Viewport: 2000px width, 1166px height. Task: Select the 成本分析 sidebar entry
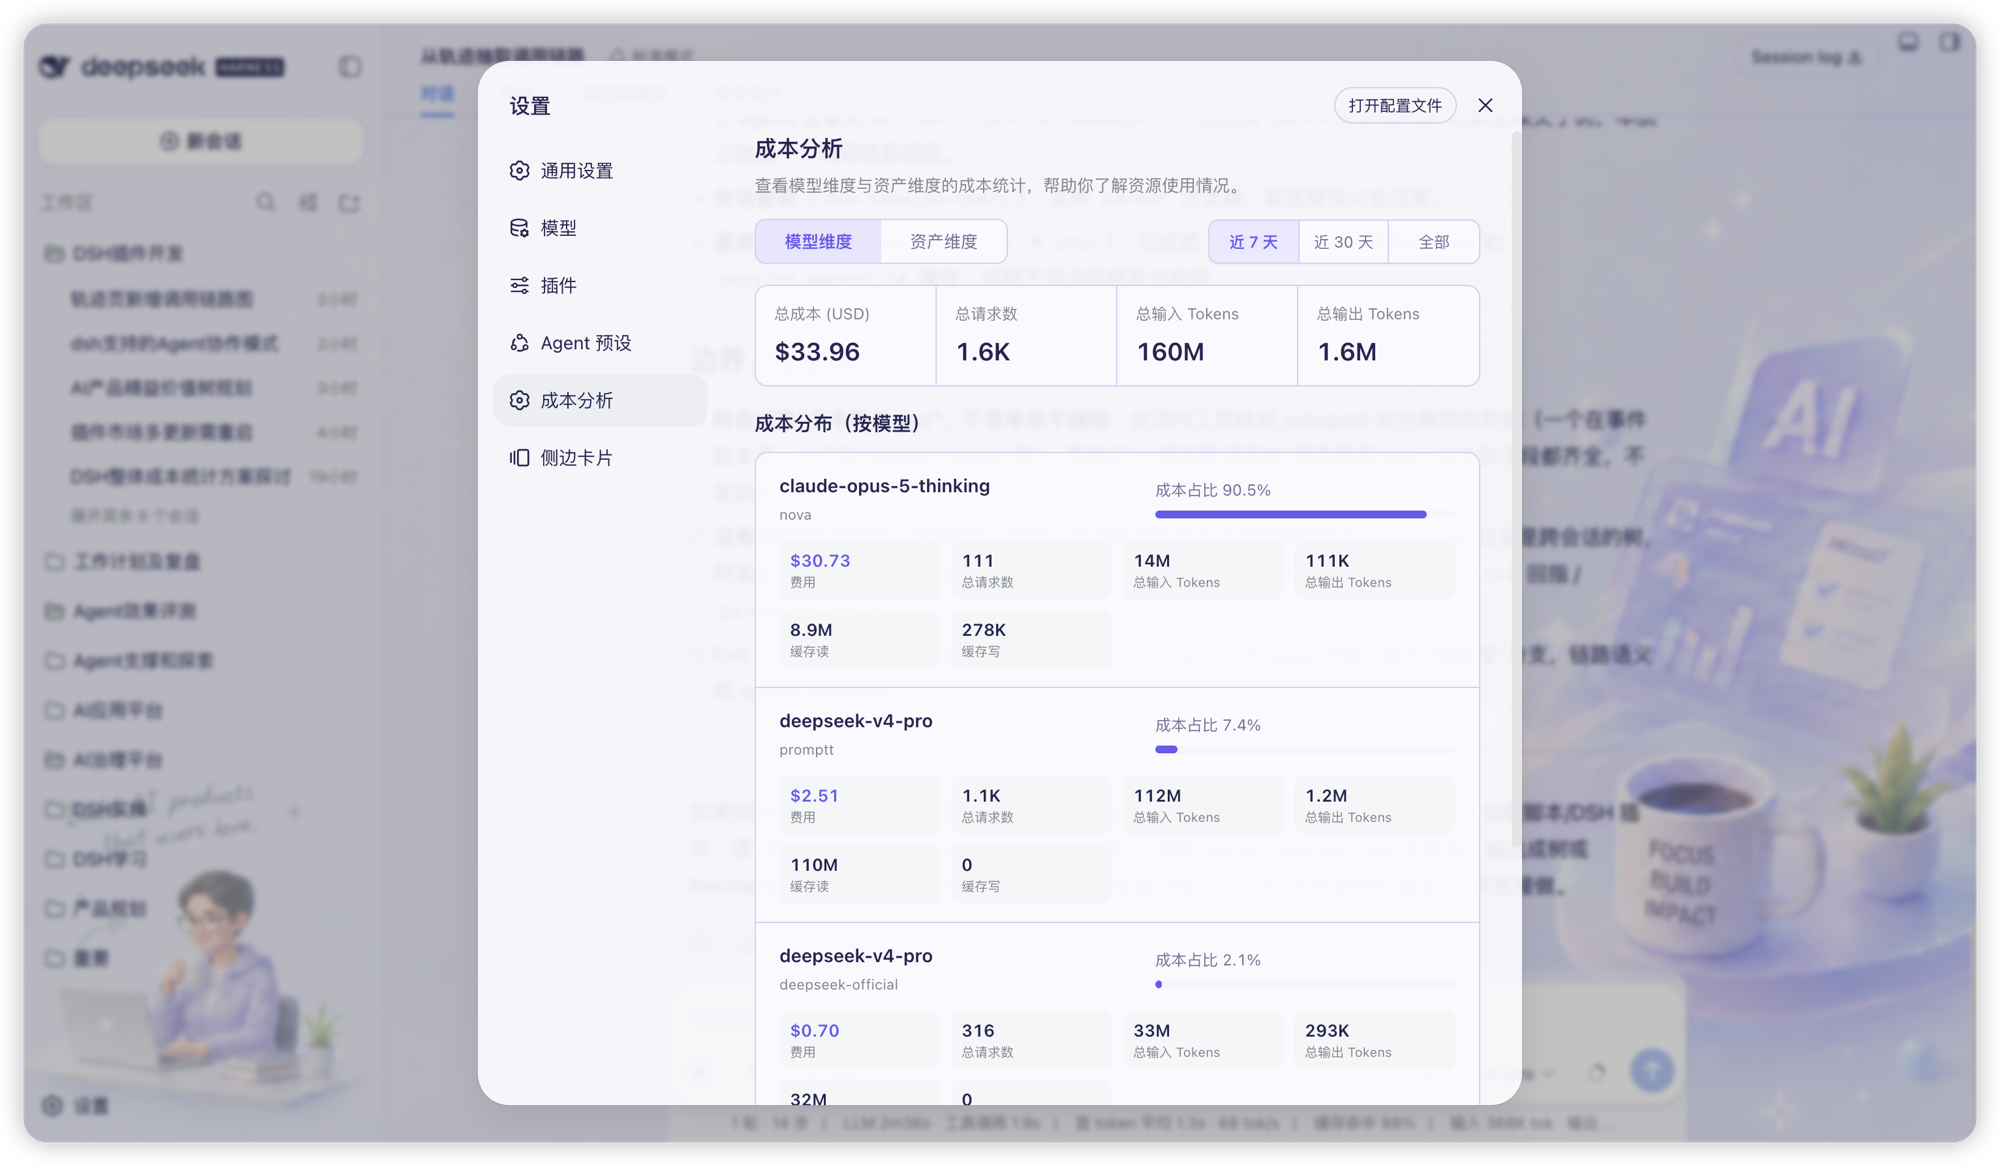[x=600, y=400]
